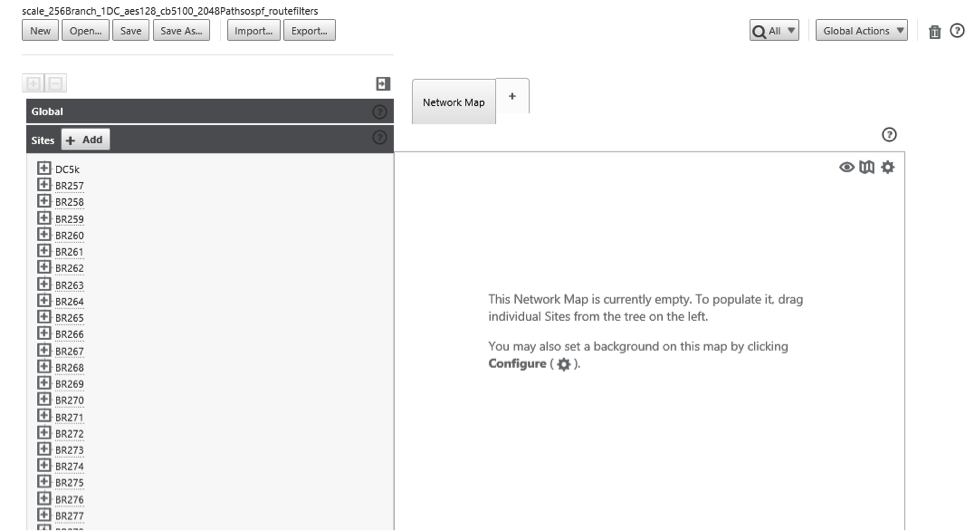Click the trash can delete icon
Screen dimensions: 975x531
935,32
